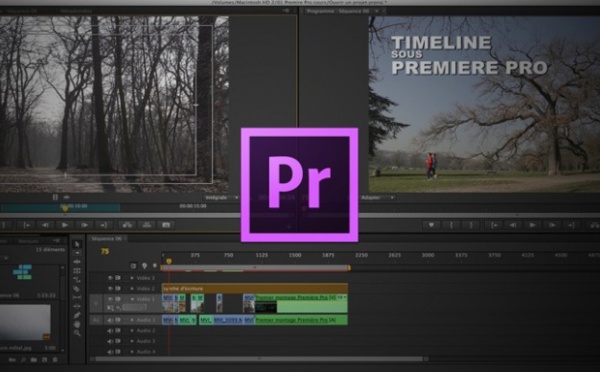Hide the Video 2 track output
600x372 pixels.
coord(110,289)
